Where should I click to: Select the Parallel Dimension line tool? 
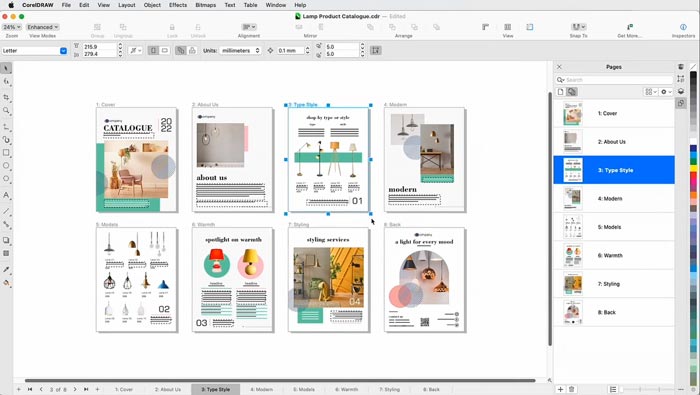click(6, 211)
